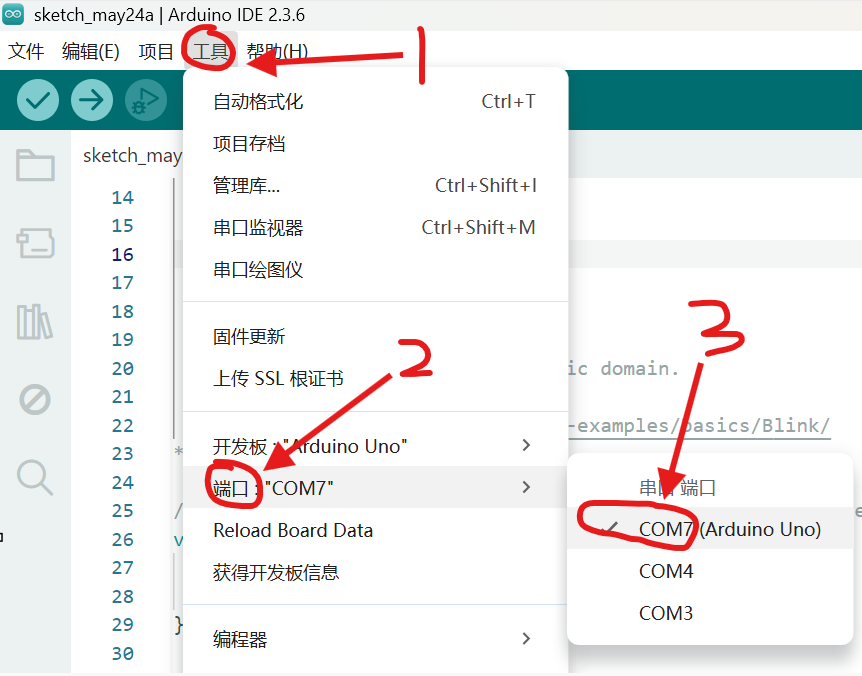This screenshot has width=862, height=676.
Task: Select 上传 SSL 根证书 entry
Action: (375, 379)
